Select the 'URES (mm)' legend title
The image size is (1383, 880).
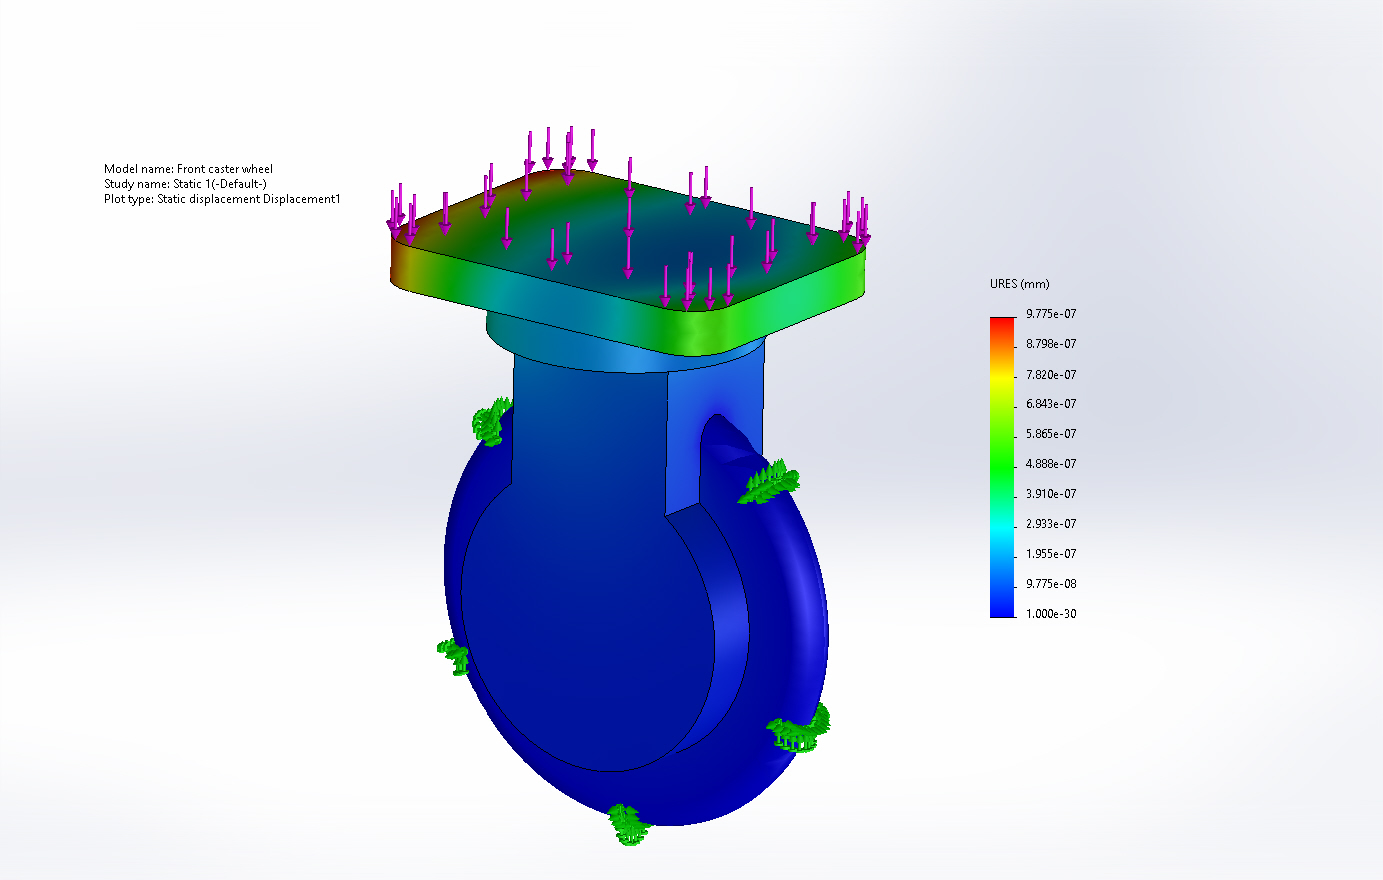[1020, 284]
